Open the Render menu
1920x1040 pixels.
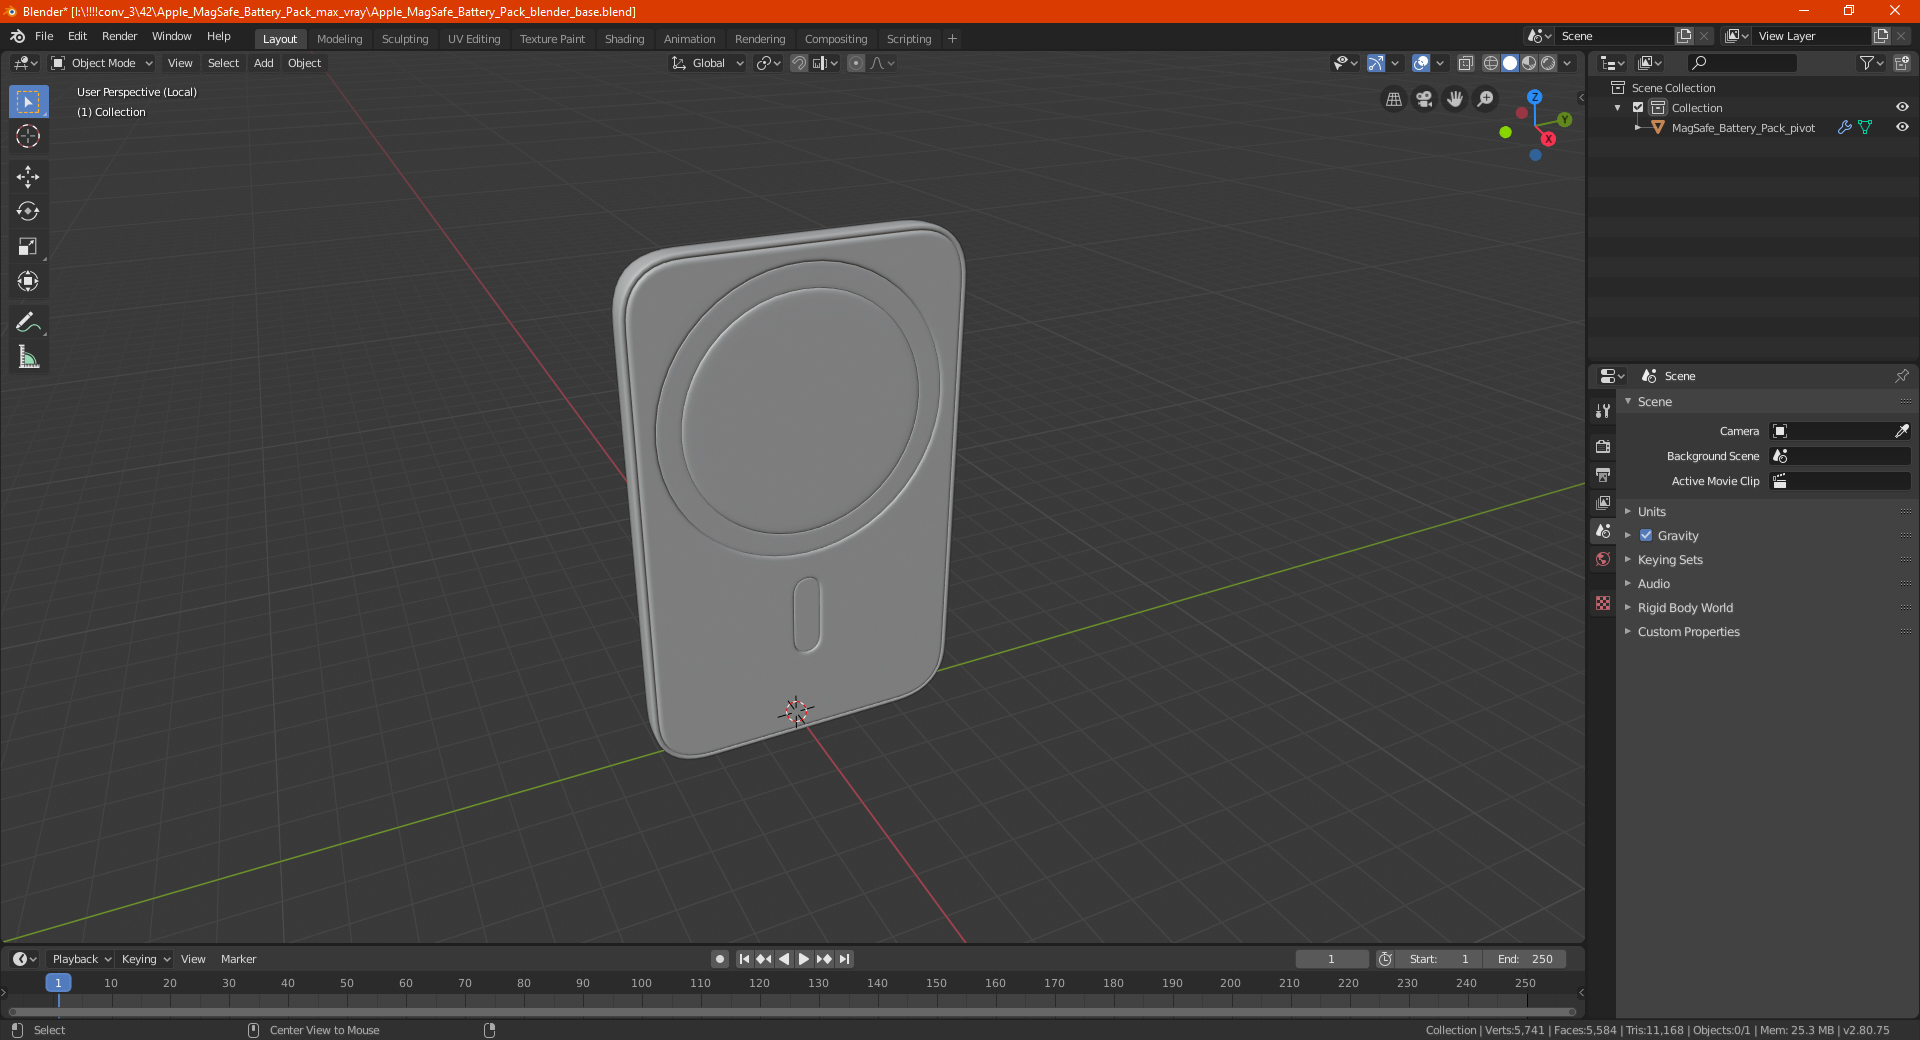119,36
